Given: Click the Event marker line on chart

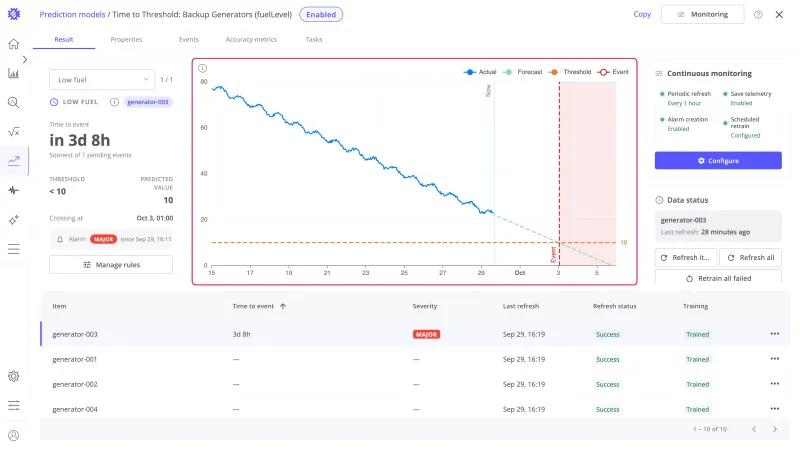Looking at the screenshot, I should click(x=559, y=173).
